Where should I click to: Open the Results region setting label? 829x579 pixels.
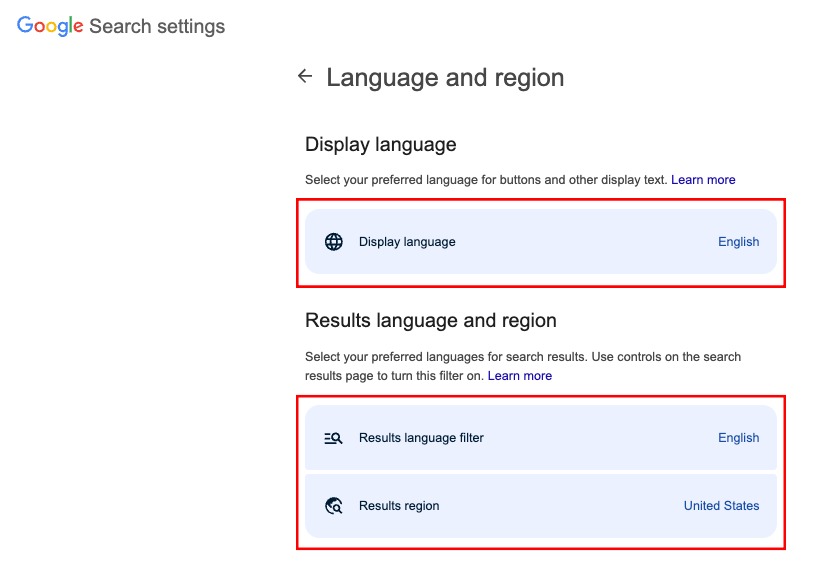tap(399, 506)
